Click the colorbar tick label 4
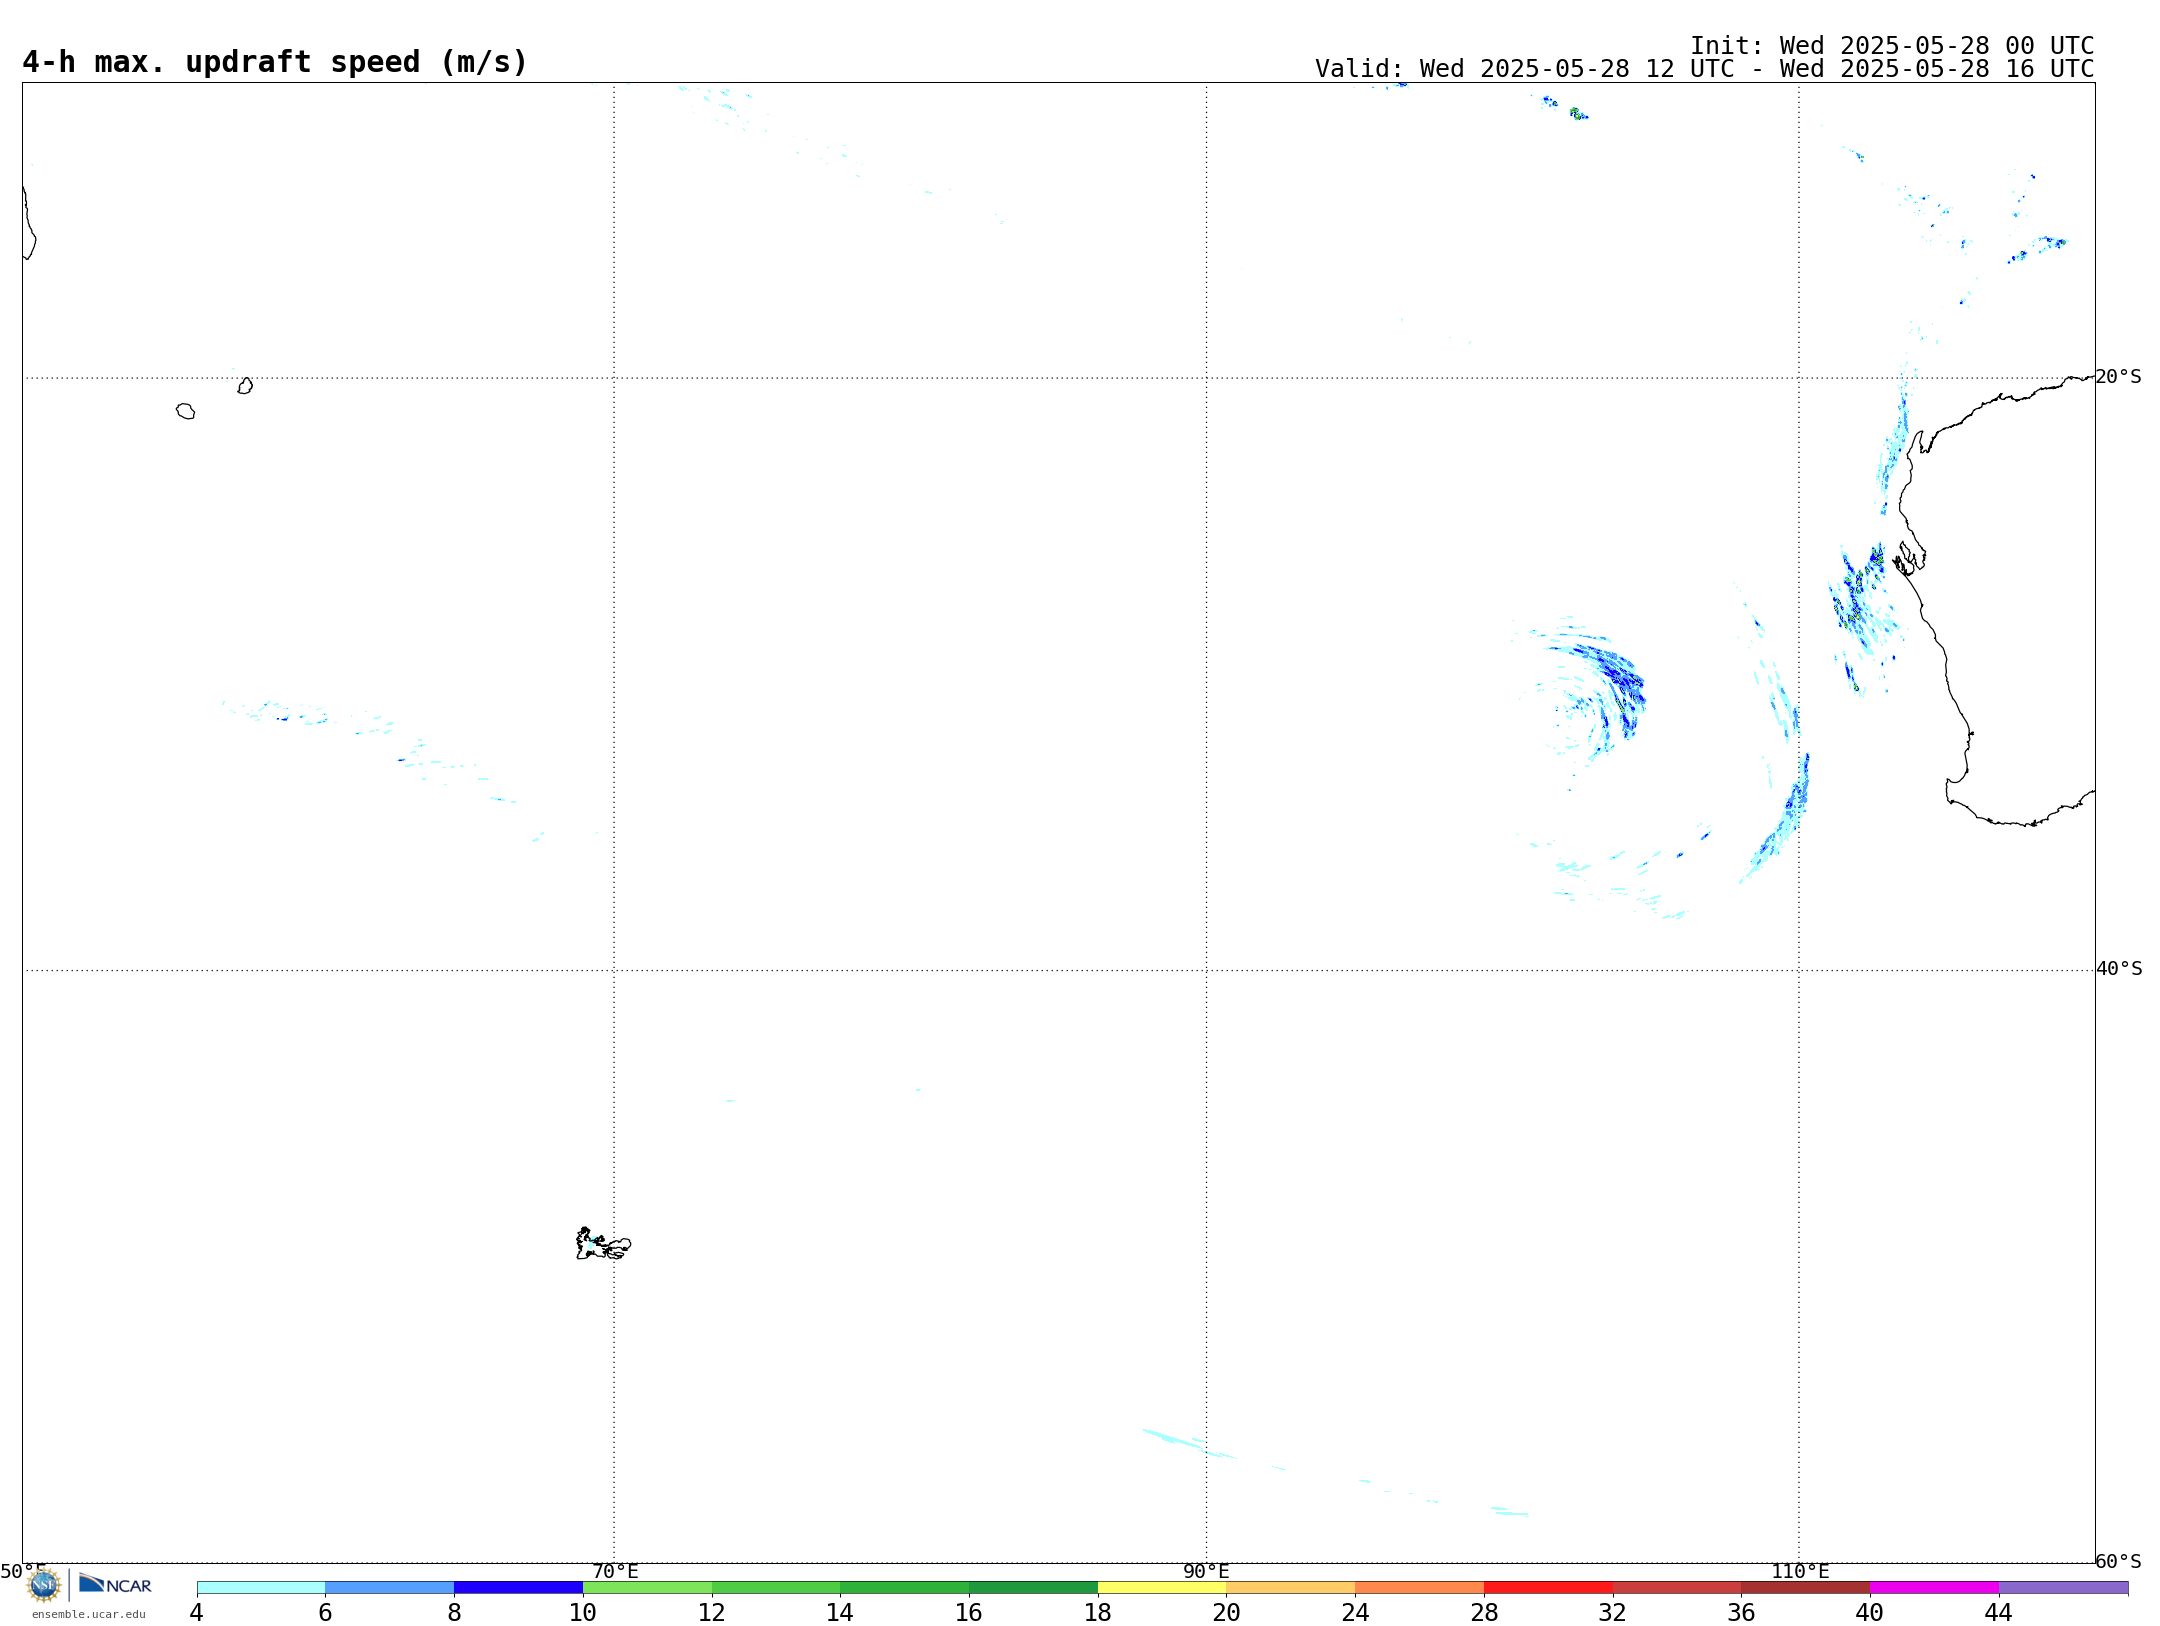Viewport: 2160px width, 1626px height. click(197, 1613)
